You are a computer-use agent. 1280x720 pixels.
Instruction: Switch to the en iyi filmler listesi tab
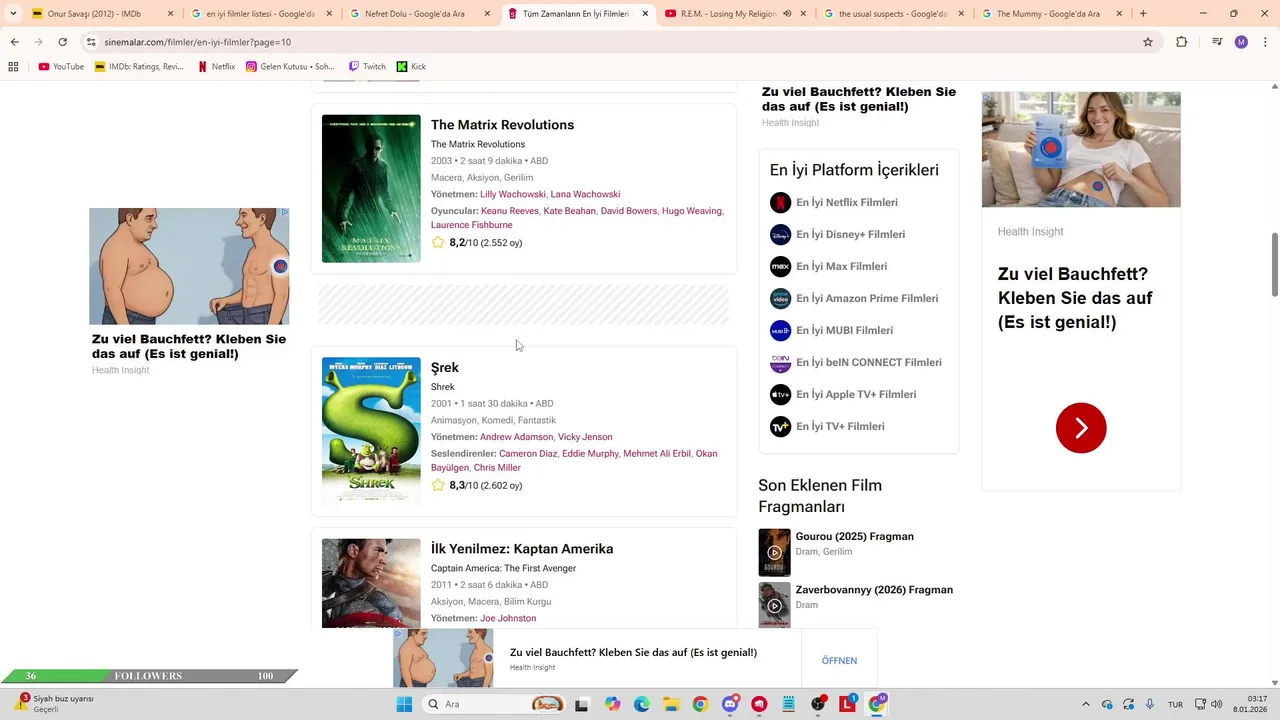click(x=260, y=14)
